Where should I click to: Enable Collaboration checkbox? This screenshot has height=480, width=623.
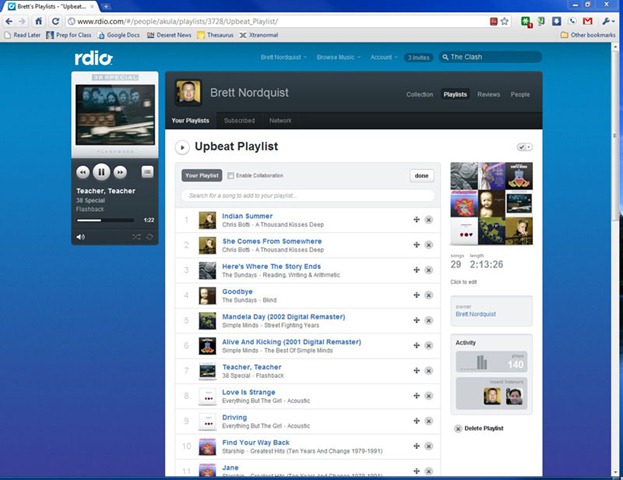[231, 176]
